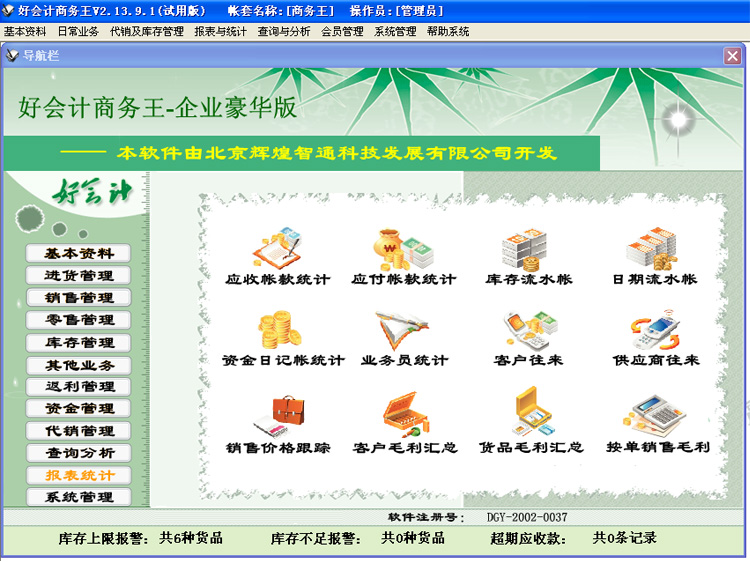The image size is (750, 562).
Task: Open the 会员管理 menu
Action: pos(342,32)
